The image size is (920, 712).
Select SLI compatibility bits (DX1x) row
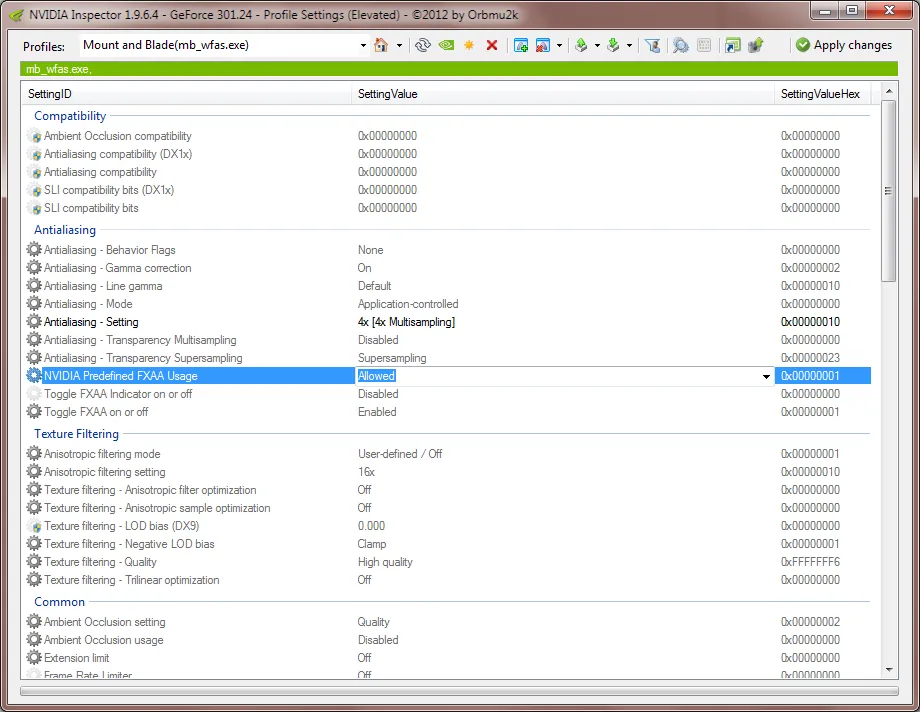click(448, 190)
